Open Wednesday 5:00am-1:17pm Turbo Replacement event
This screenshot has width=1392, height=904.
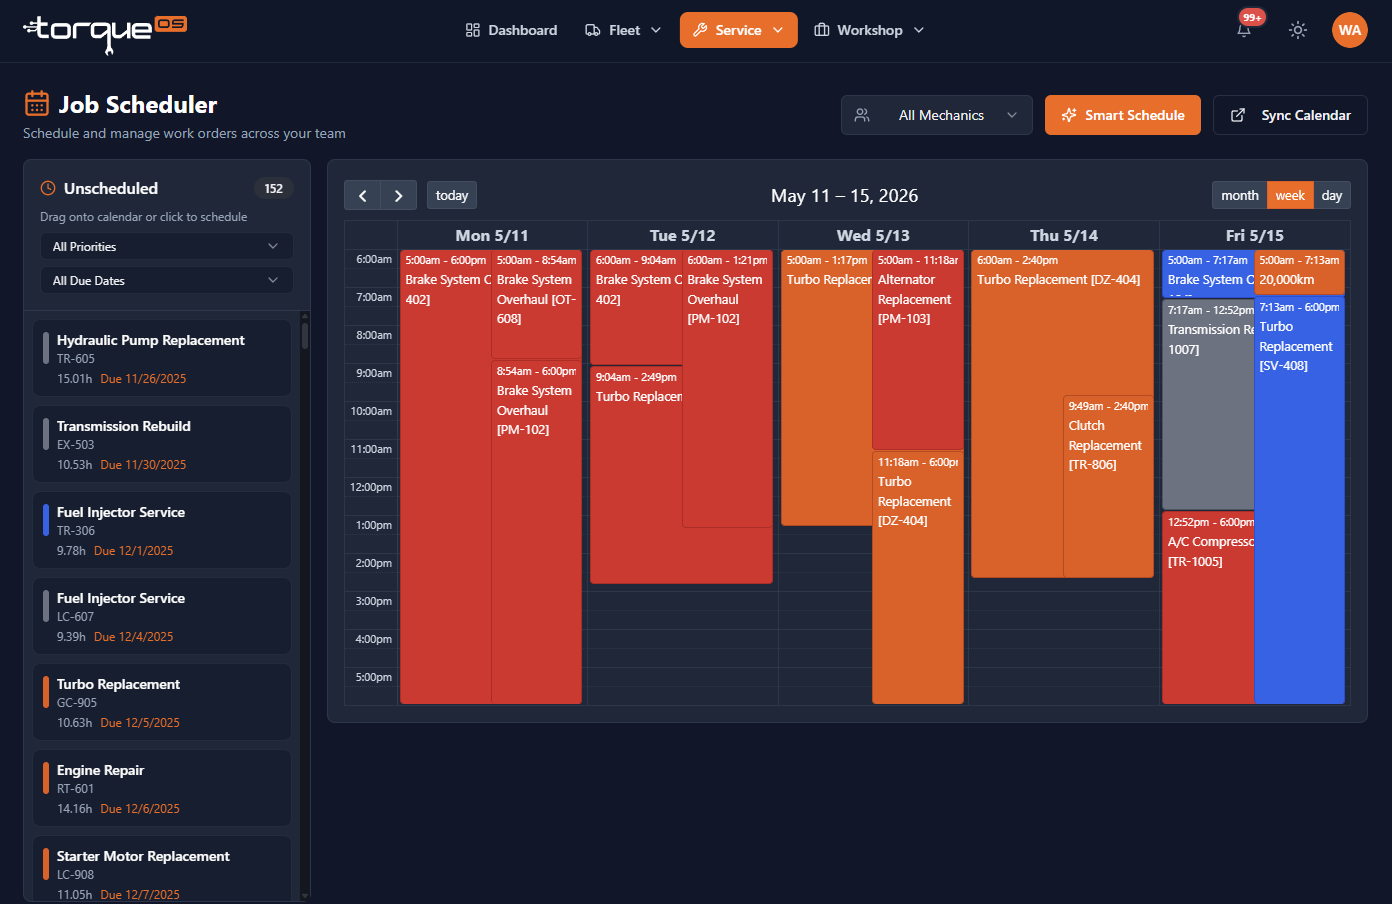pos(826,388)
